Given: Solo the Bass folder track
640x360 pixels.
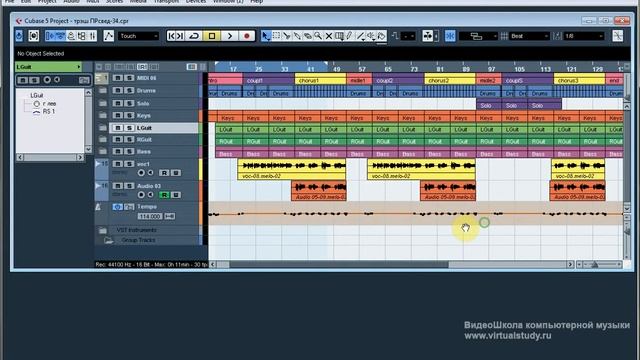Looking at the screenshot, I should pyautogui.click(x=129, y=151).
